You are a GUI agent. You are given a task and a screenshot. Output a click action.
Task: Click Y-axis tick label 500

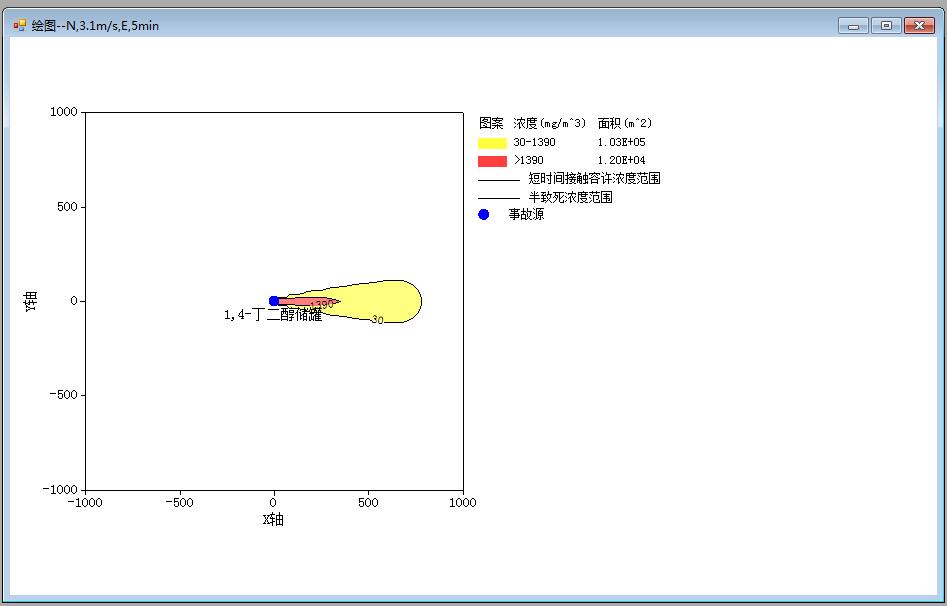coord(68,207)
